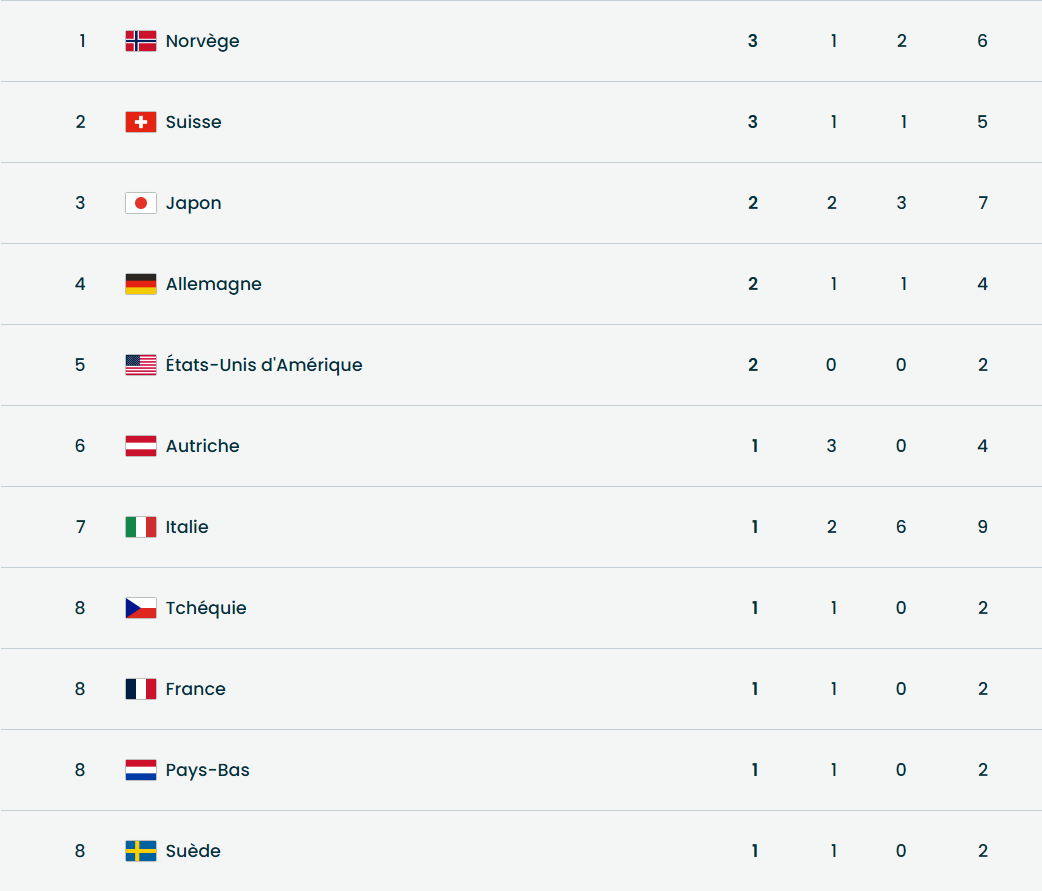Screen dimensions: 1042x891
Task: Click the Italian flag icon
Action: pyautogui.click(x=141, y=527)
